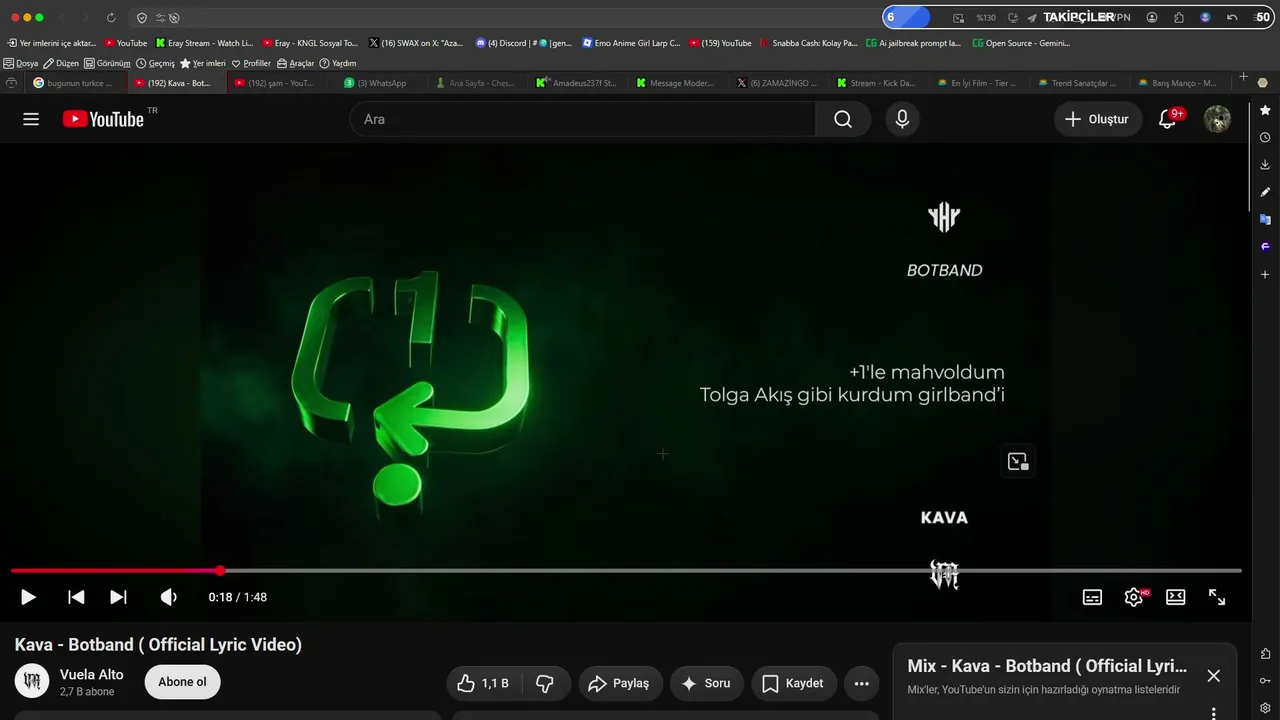Open the miniplayer popup icon on the video
This screenshot has width=1280, height=720.
[x=1018, y=461]
